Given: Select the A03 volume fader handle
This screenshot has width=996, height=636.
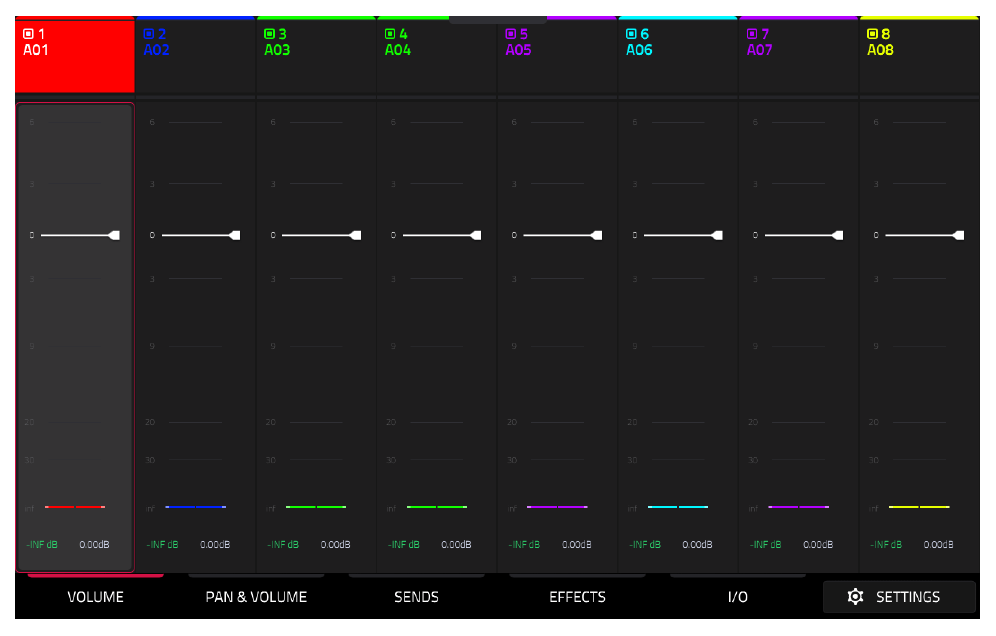Looking at the screenshot, I should pyautogui.click(x=355, y=236).
